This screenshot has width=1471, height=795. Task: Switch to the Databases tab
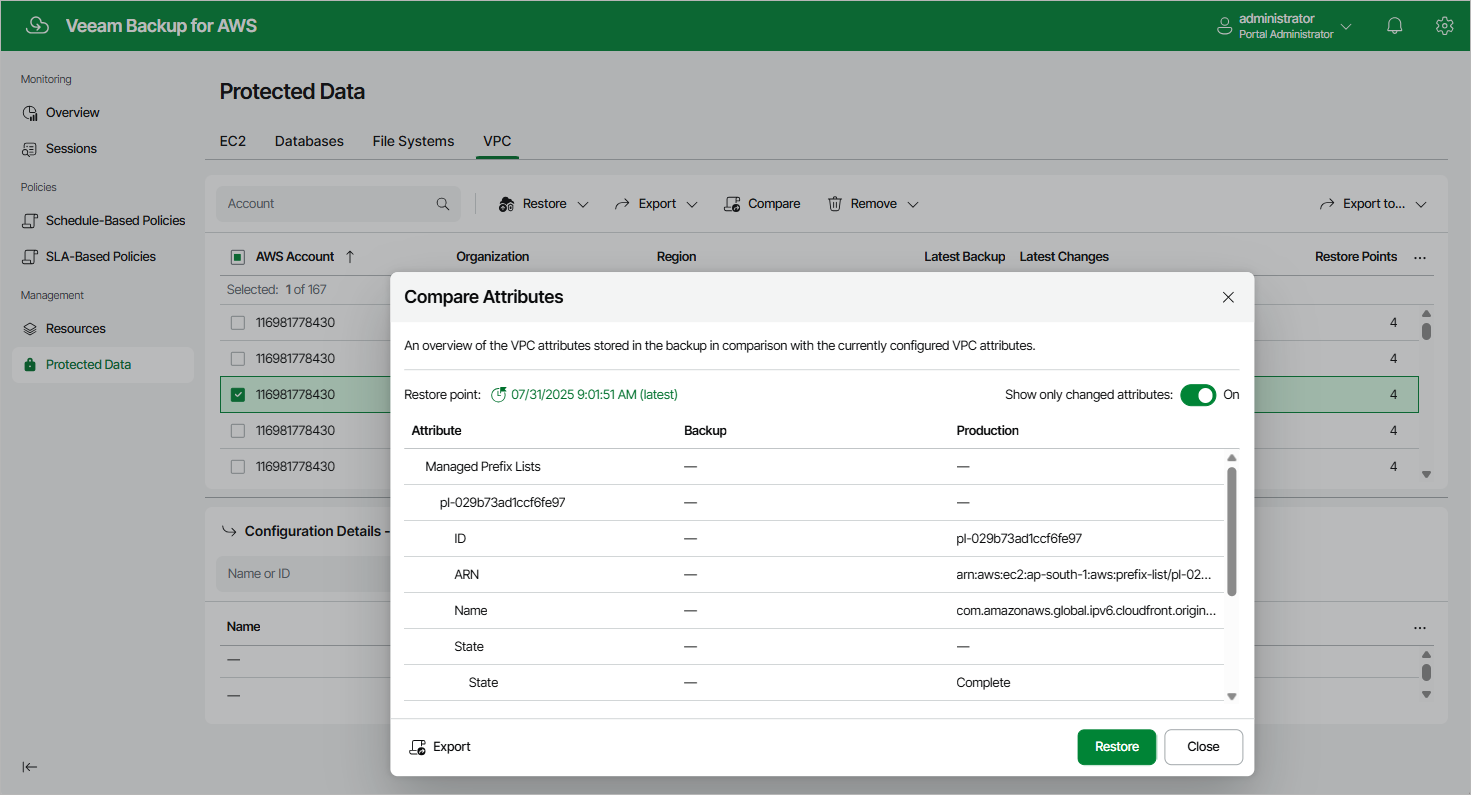[x=309, y=142]
